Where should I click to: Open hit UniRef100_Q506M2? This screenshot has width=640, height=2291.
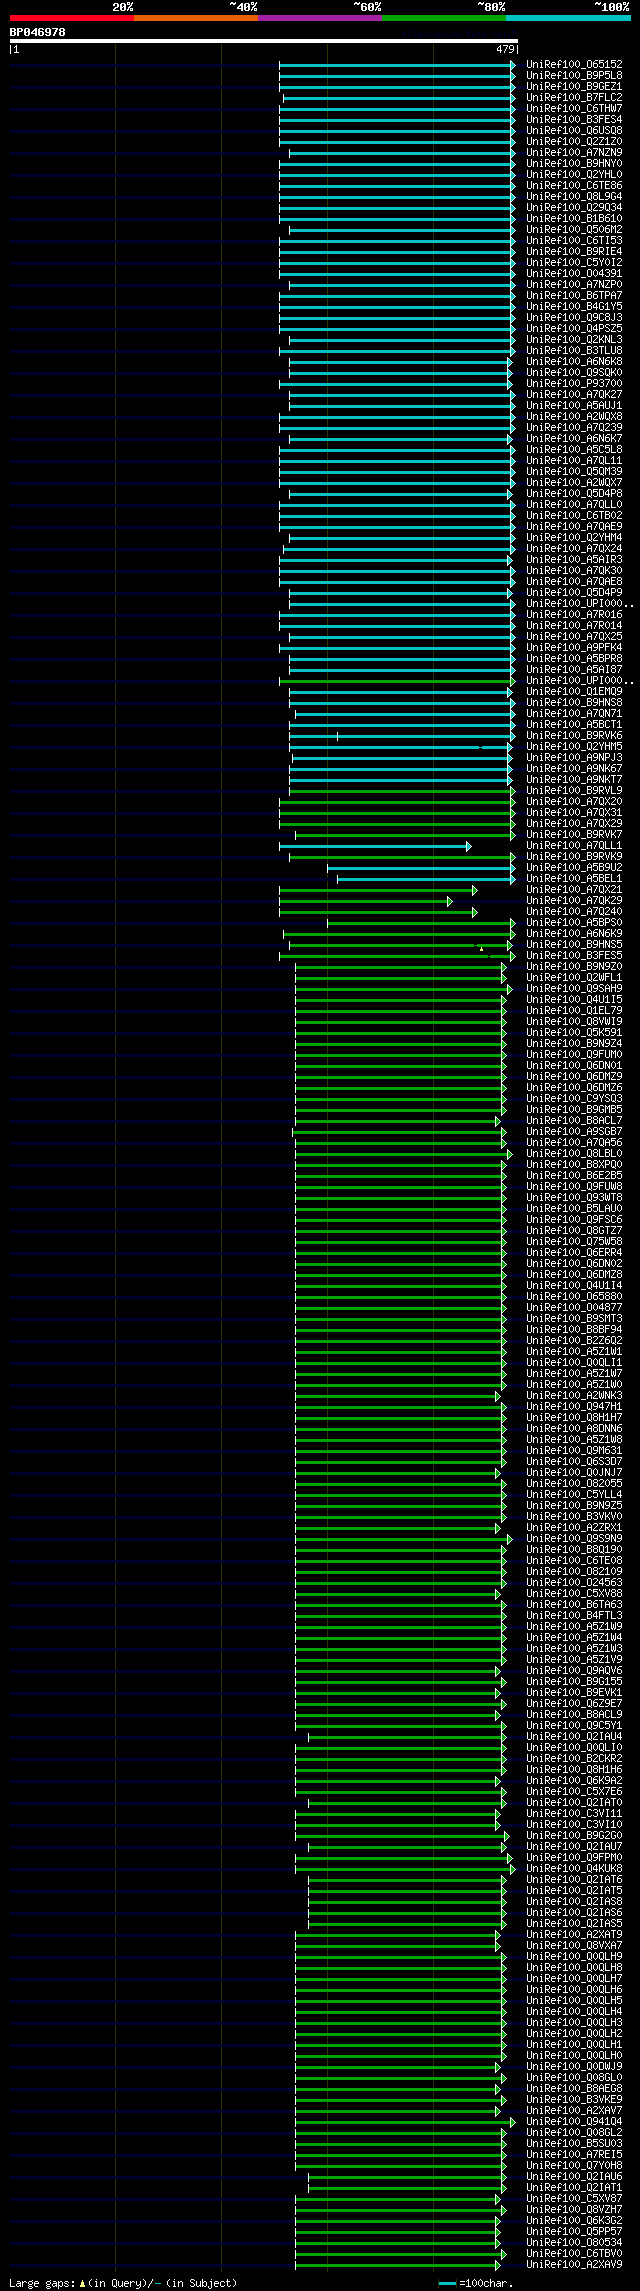point(574,230)
